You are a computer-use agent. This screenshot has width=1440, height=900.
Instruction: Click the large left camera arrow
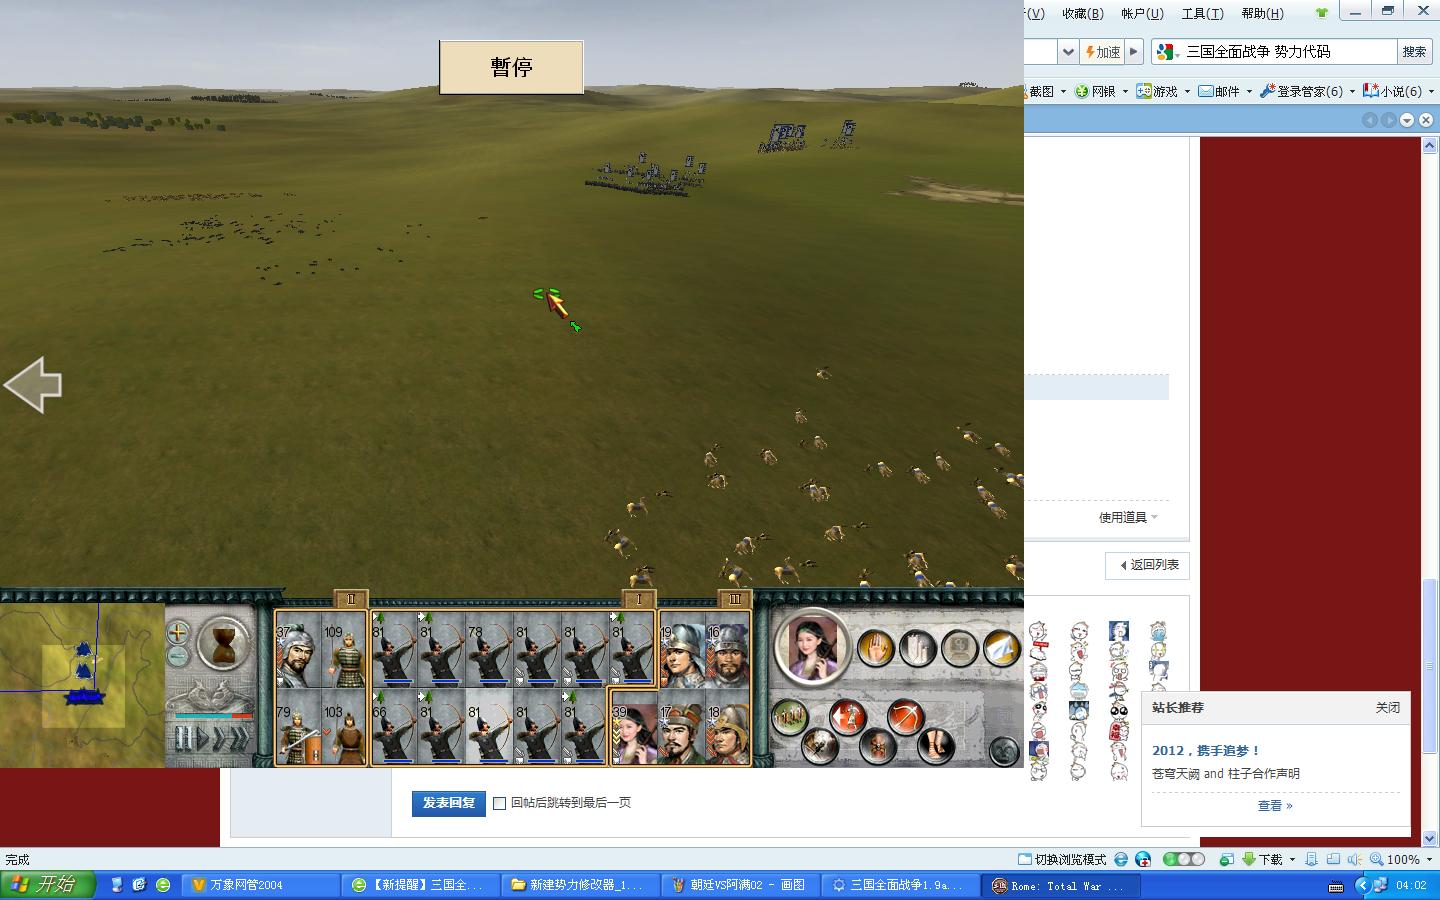point(33,385)
